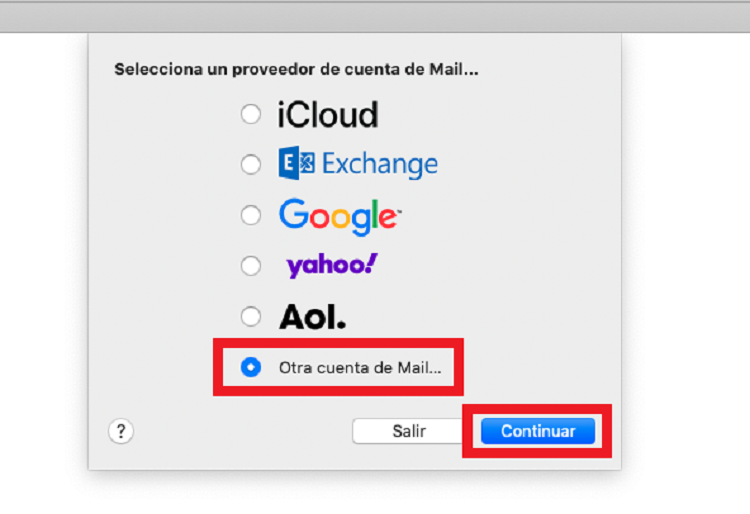Click the gray window title bar
Viewport: 750px width, 514px height.
pos(375,17)
